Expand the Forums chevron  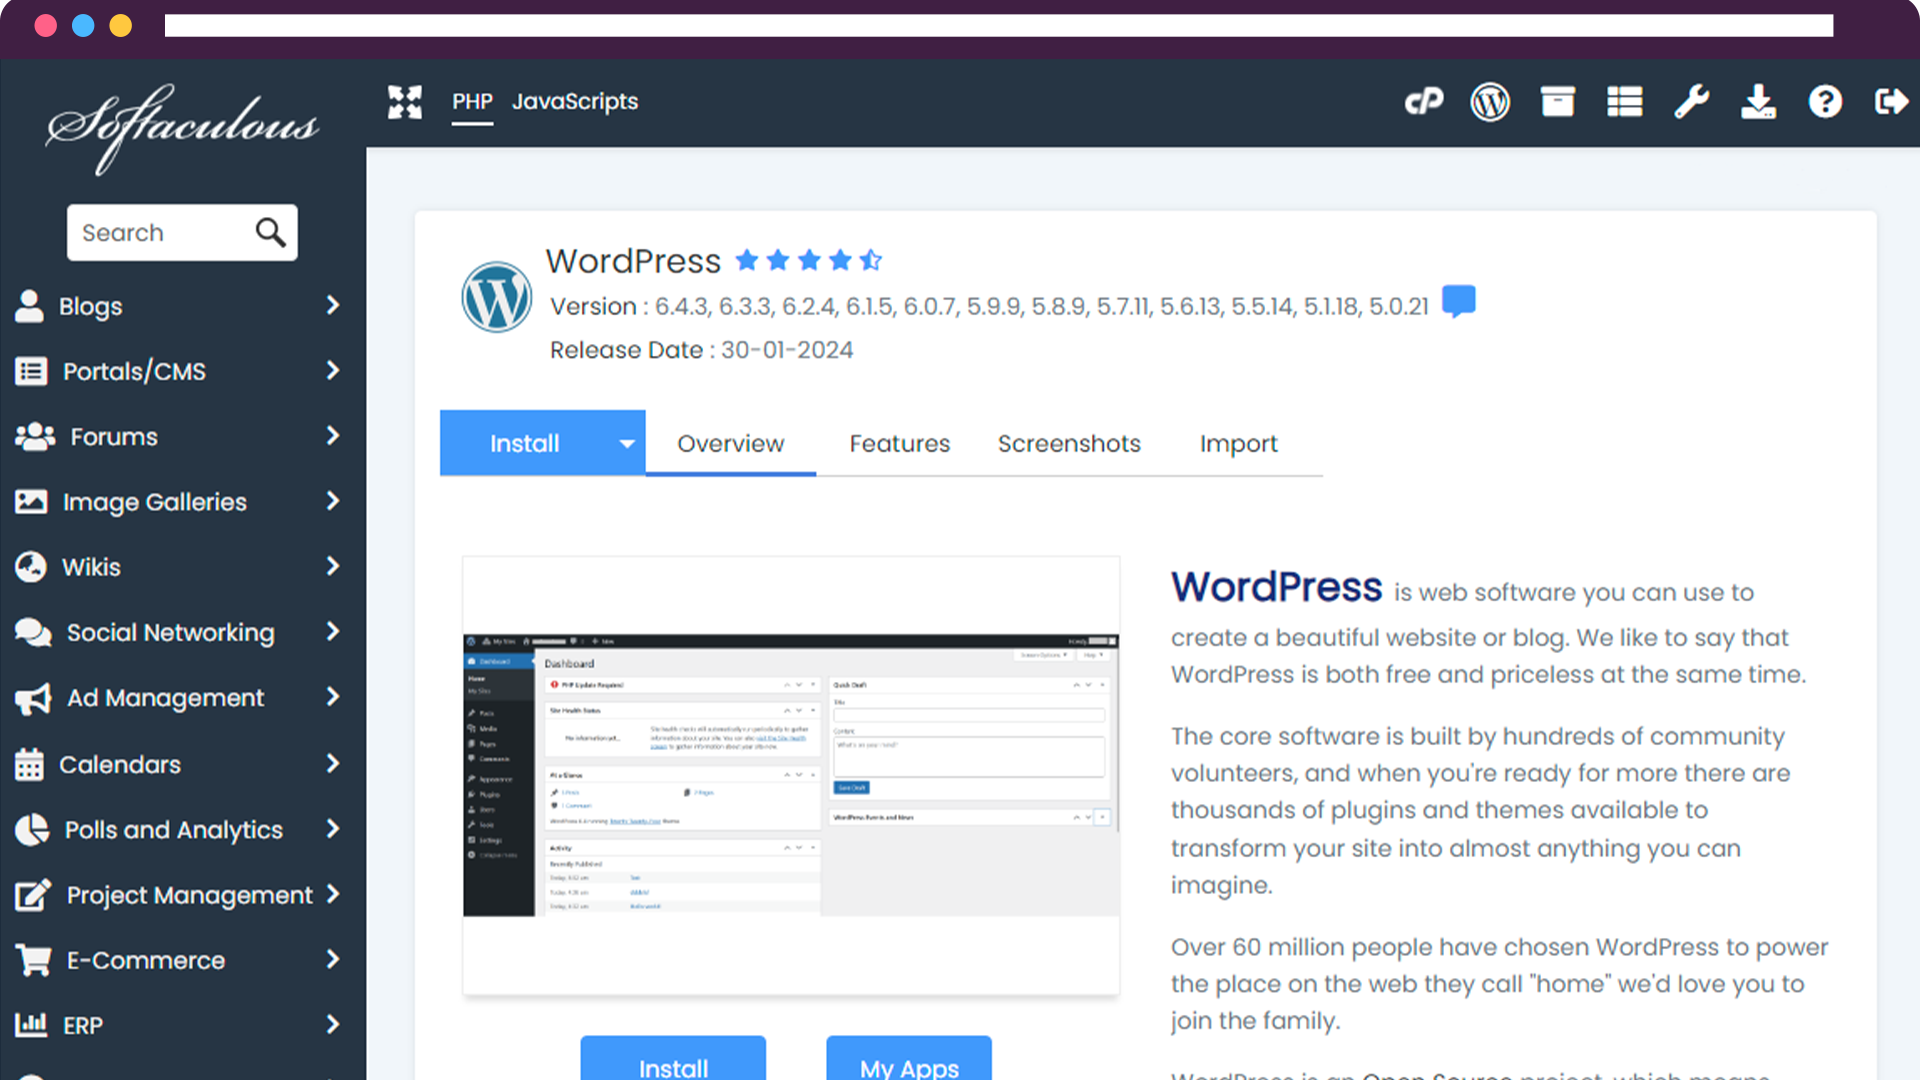(x=333, y=435)
